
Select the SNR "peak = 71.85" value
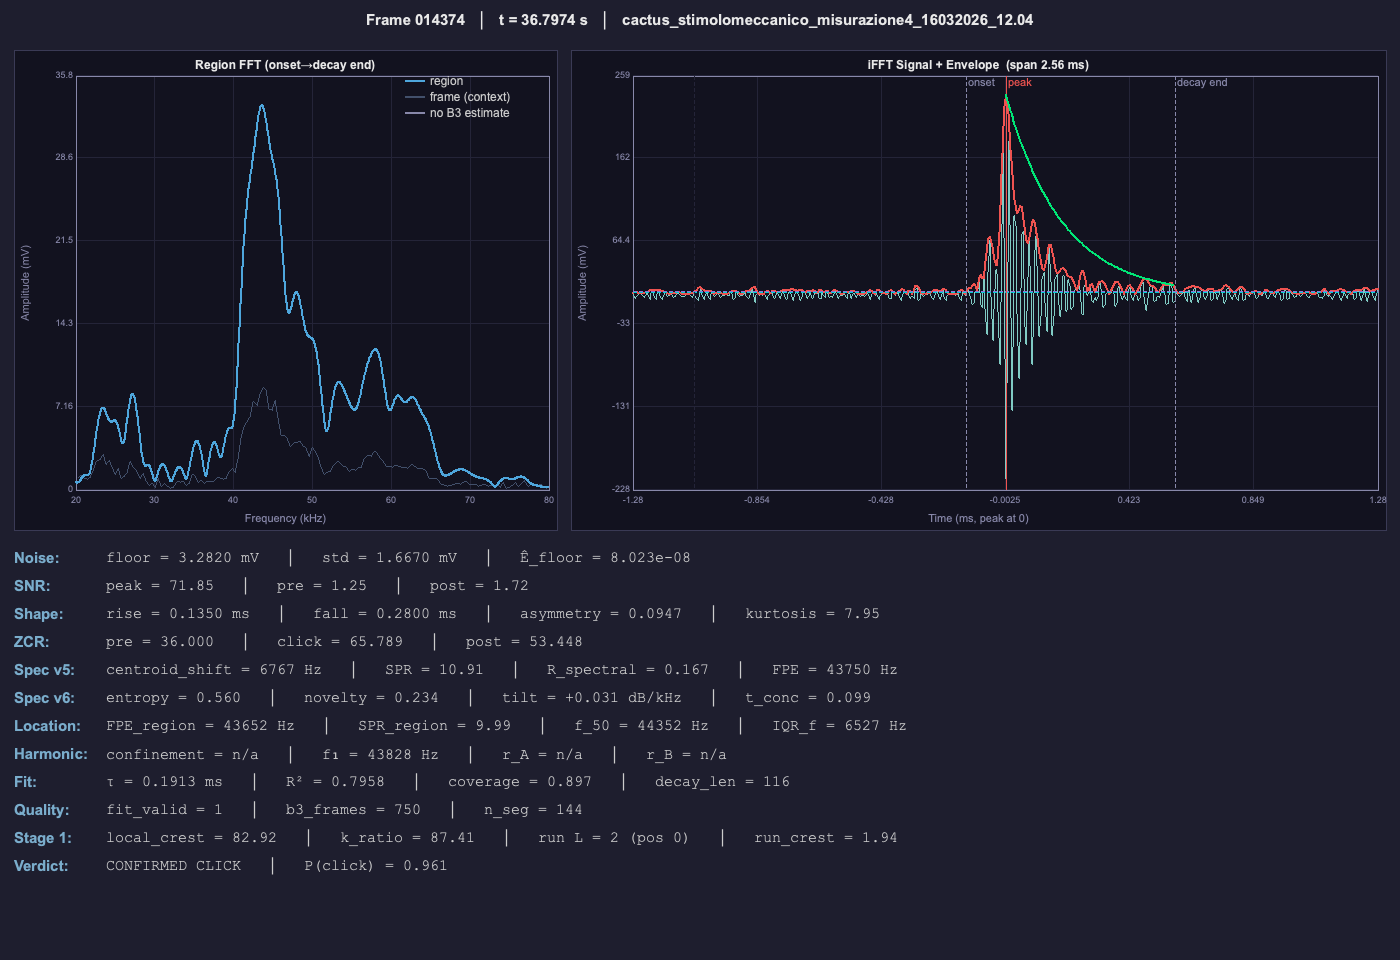pyautogui.click(x=160, y=586)
